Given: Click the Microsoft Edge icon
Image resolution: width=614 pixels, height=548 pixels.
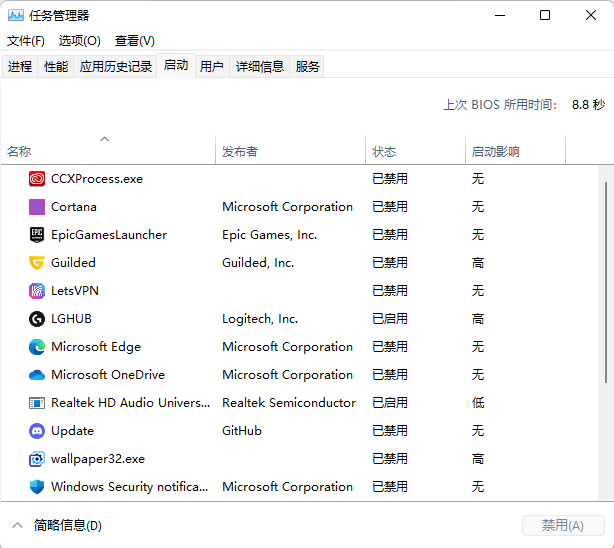Looking at the screenshot, I should click(37, 347).
